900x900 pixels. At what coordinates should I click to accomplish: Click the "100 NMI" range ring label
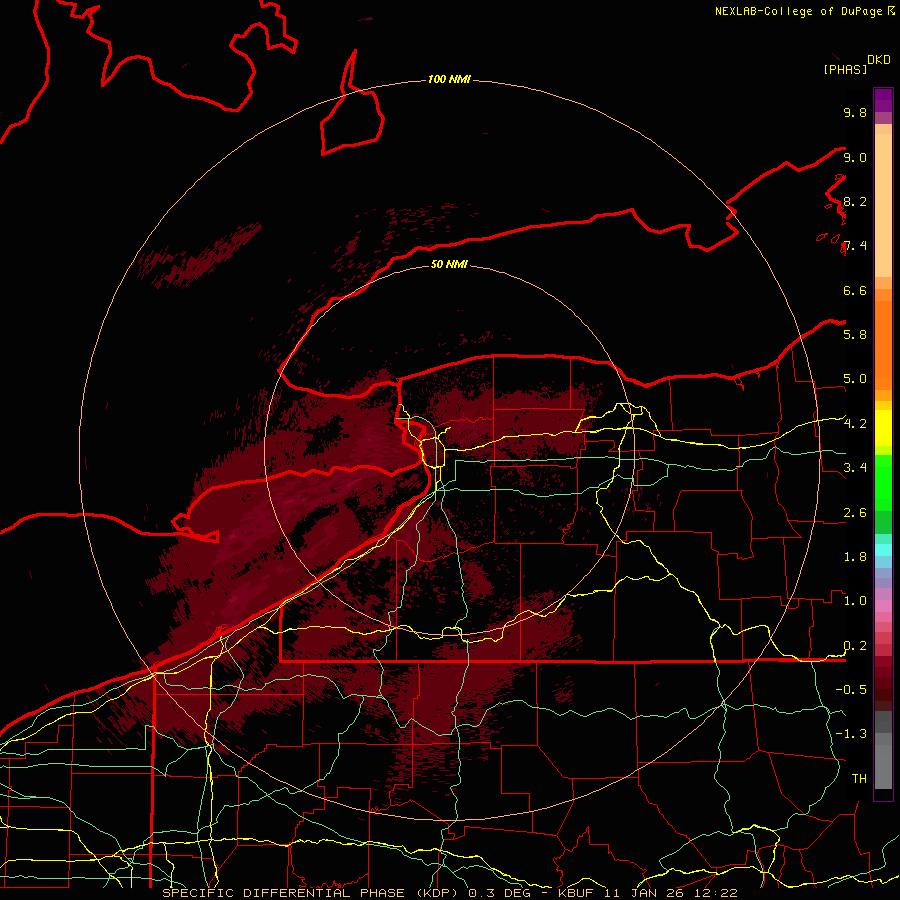point(449,79)
